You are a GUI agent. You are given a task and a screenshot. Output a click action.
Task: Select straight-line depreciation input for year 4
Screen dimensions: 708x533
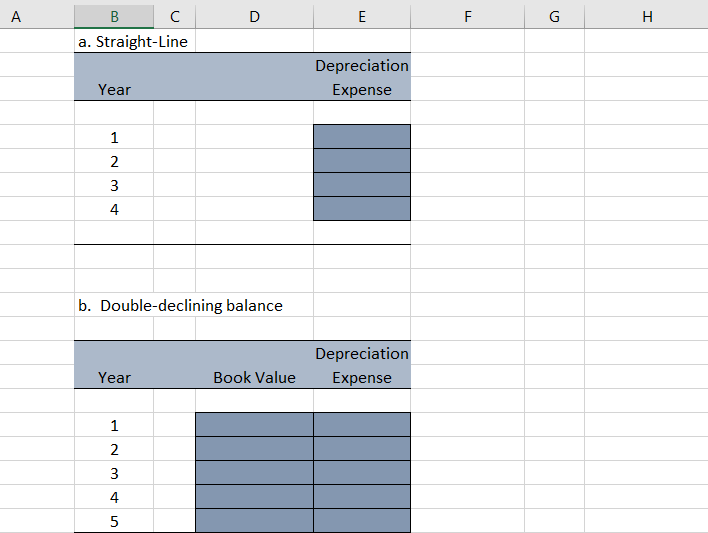362,208
